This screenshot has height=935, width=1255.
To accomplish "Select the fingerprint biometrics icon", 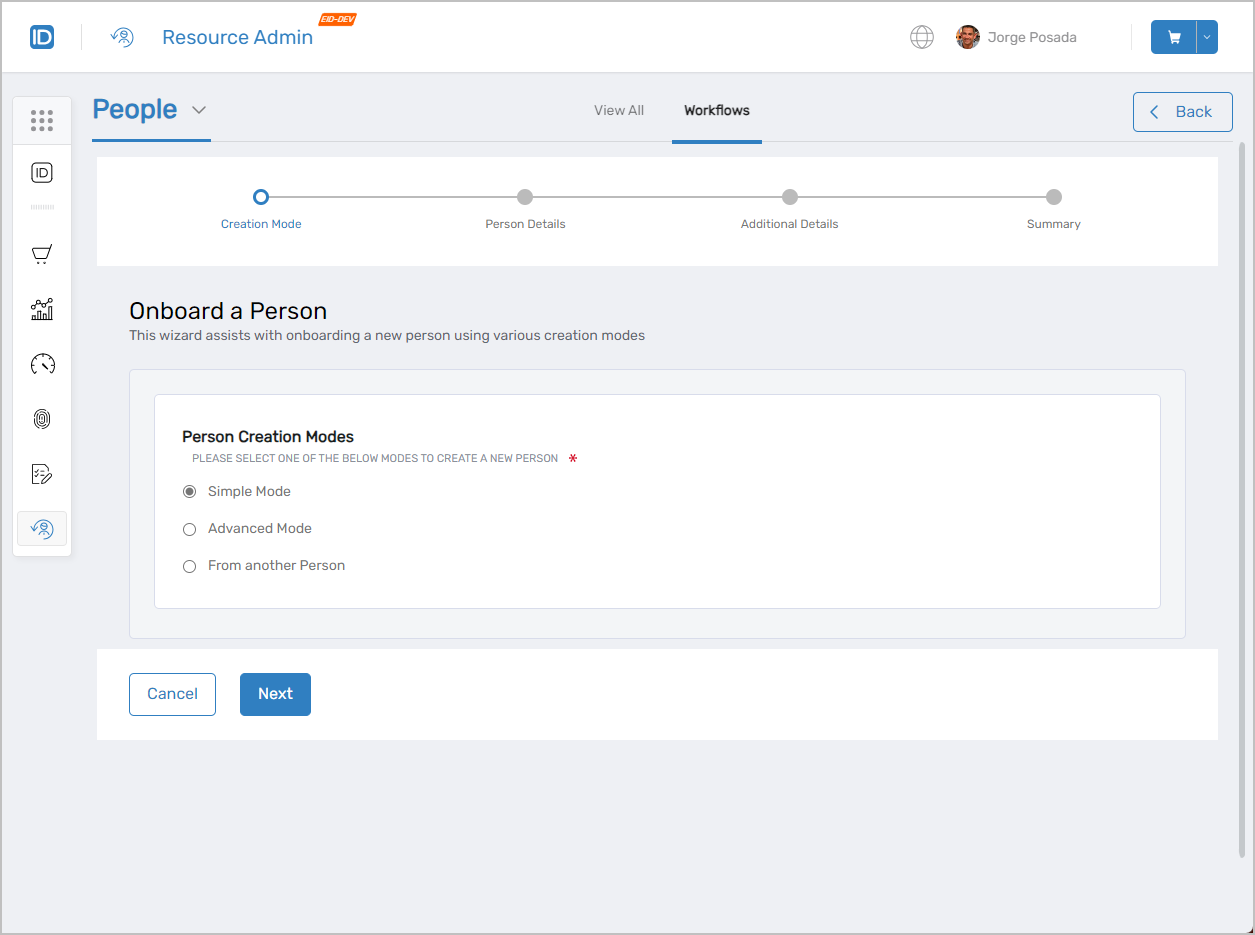I will pos(41,419).
